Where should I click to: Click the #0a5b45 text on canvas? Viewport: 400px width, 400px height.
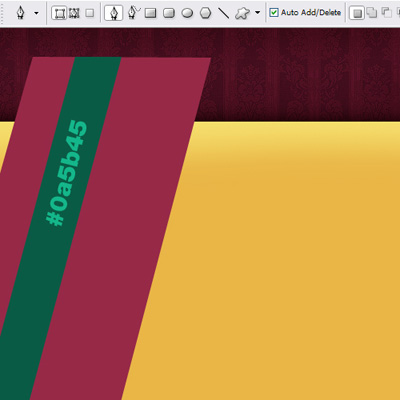pyautogui.click(x=67, y=173)
